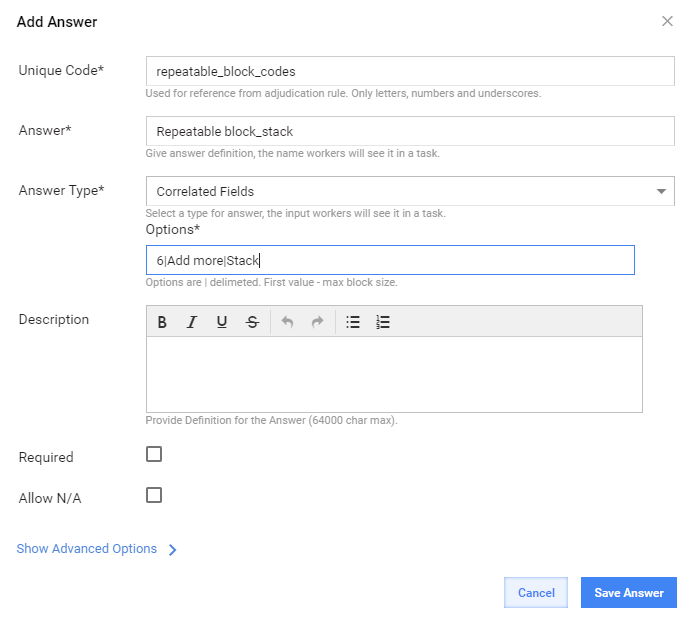Focus the Unique Code input field
Image resolution: width=691 pixels, height=630 pixels.
coord(410,71)
